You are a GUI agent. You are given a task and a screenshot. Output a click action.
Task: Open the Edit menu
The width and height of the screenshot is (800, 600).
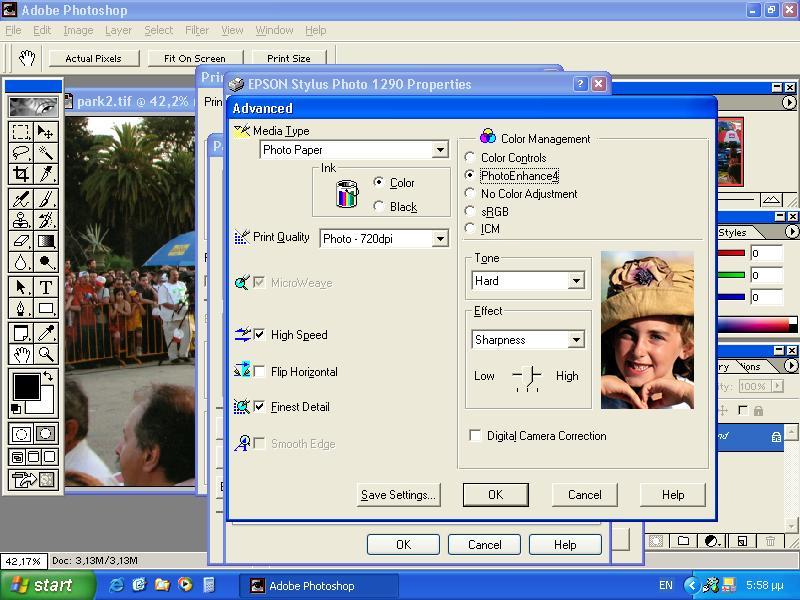pos(42,30)
